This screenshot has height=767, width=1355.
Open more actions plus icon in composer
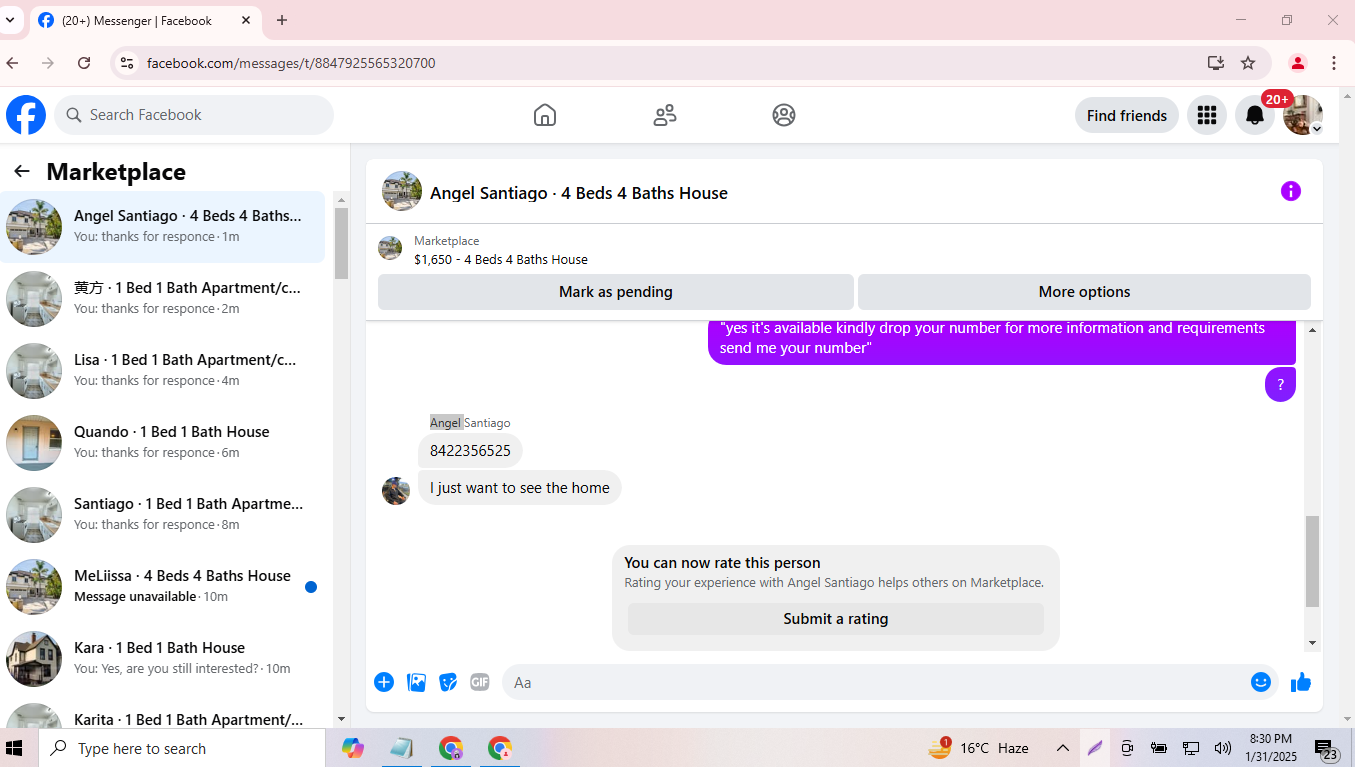click(x=384, y=682)
